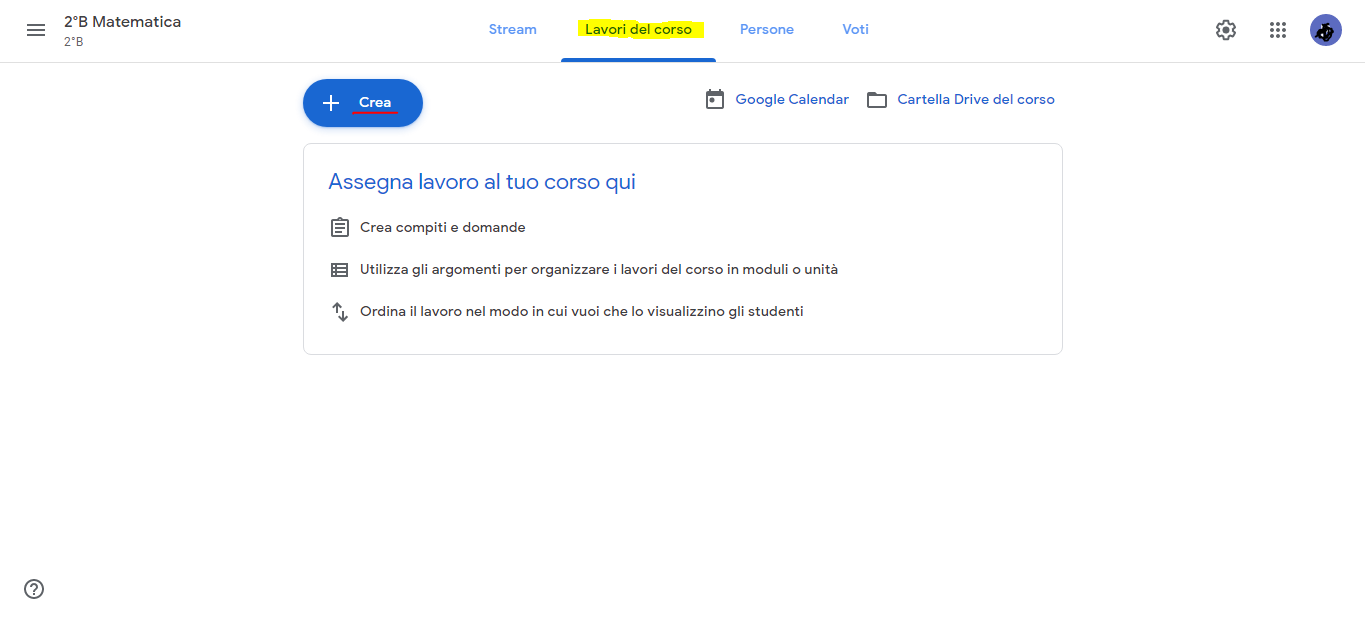
Task: Click the topics list icon in the card
Action: click(340, 270)
